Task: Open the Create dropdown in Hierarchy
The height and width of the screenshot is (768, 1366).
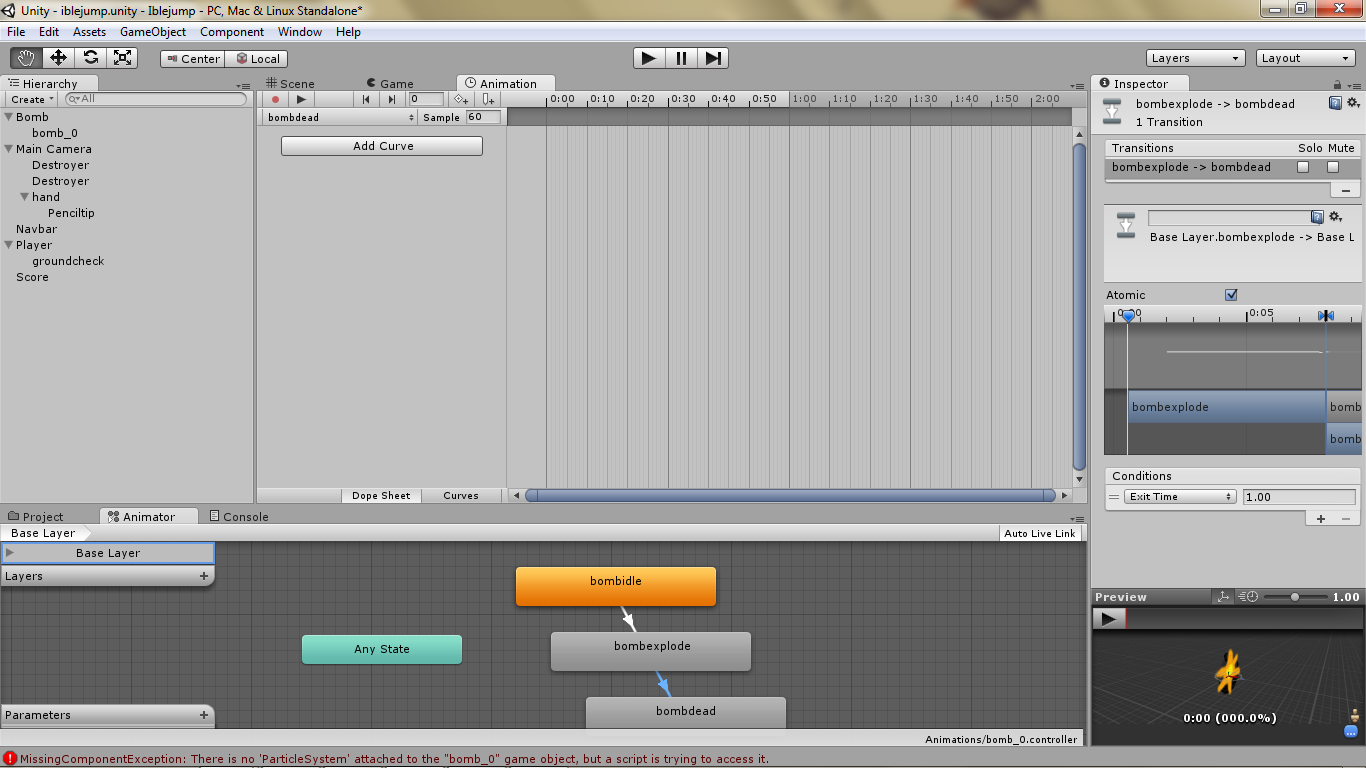Action: [32, 100]
